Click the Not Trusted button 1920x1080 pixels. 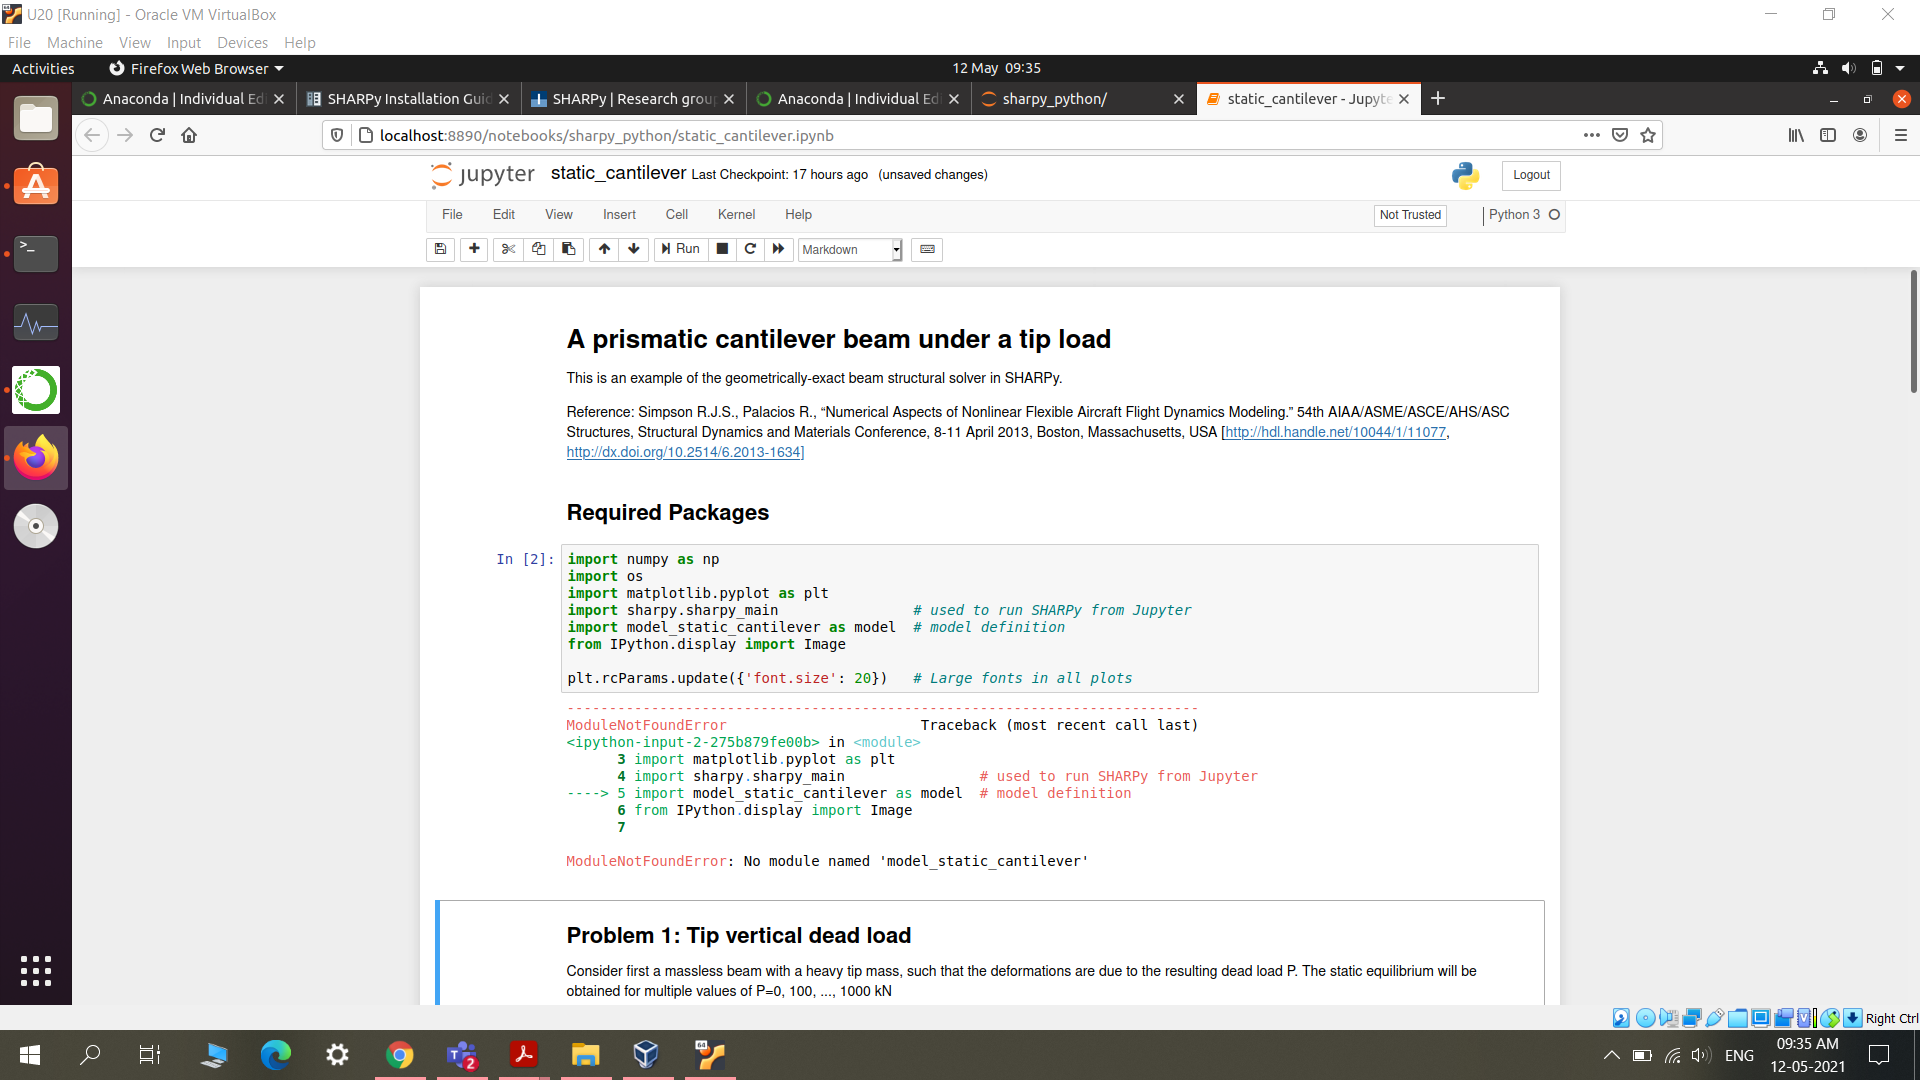[x=1410, y=215]
